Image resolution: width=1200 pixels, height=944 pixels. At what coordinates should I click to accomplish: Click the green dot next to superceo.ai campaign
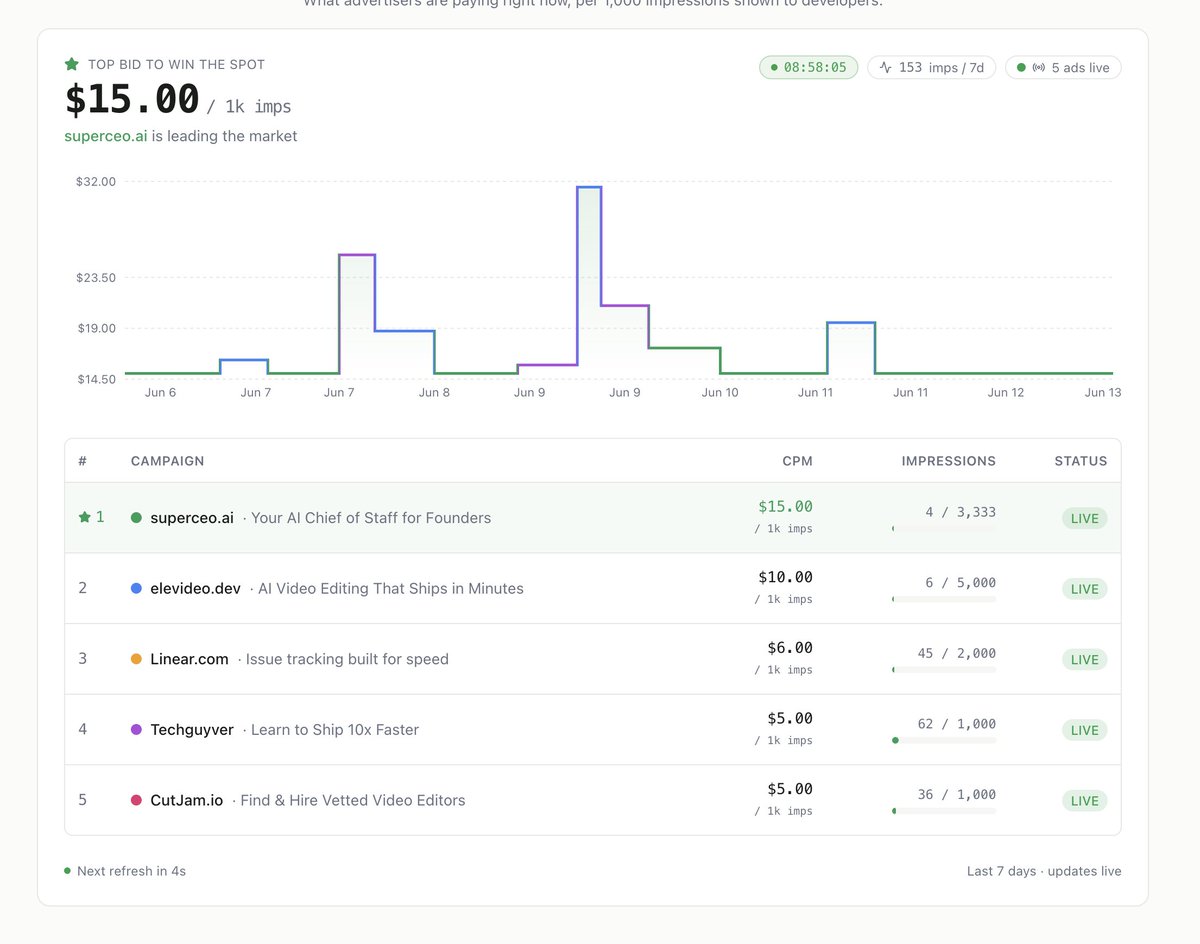click(x=136, y=518)
